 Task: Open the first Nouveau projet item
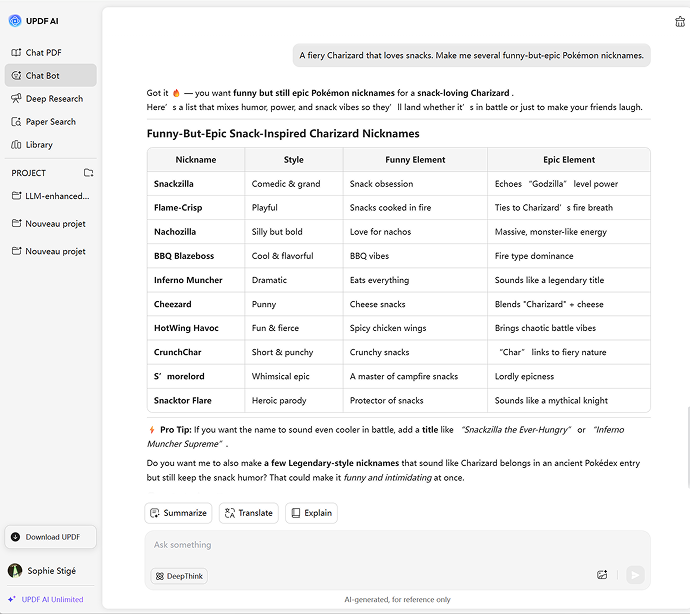pos(55,224)
